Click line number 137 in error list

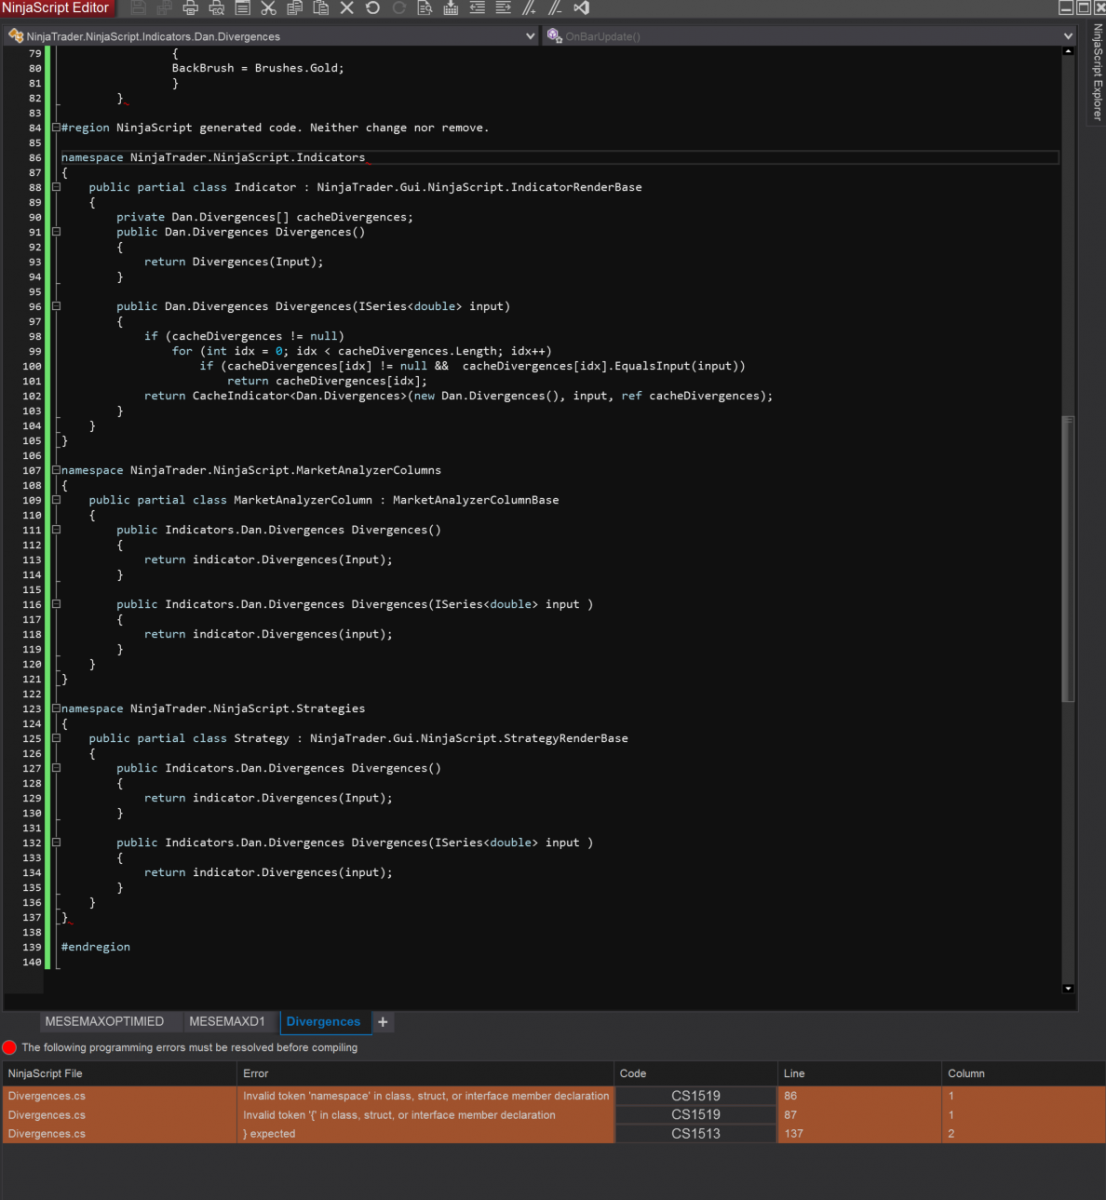(x=794, y=1134)
